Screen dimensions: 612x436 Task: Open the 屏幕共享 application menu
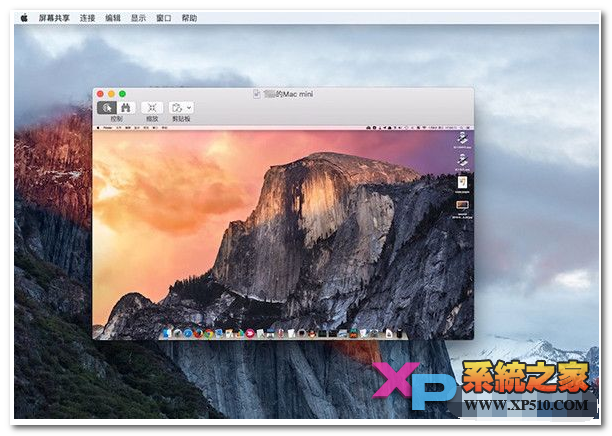[54, 18]
